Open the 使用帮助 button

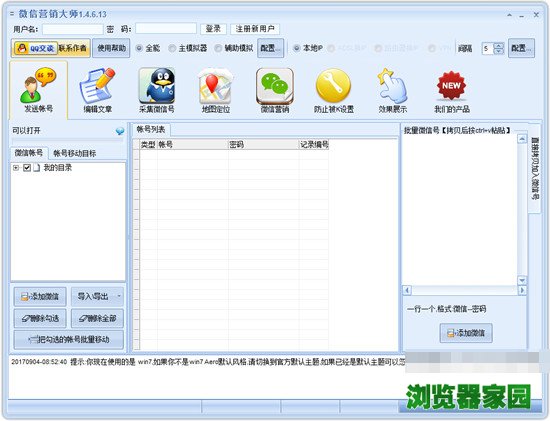[x=111, y=48]
